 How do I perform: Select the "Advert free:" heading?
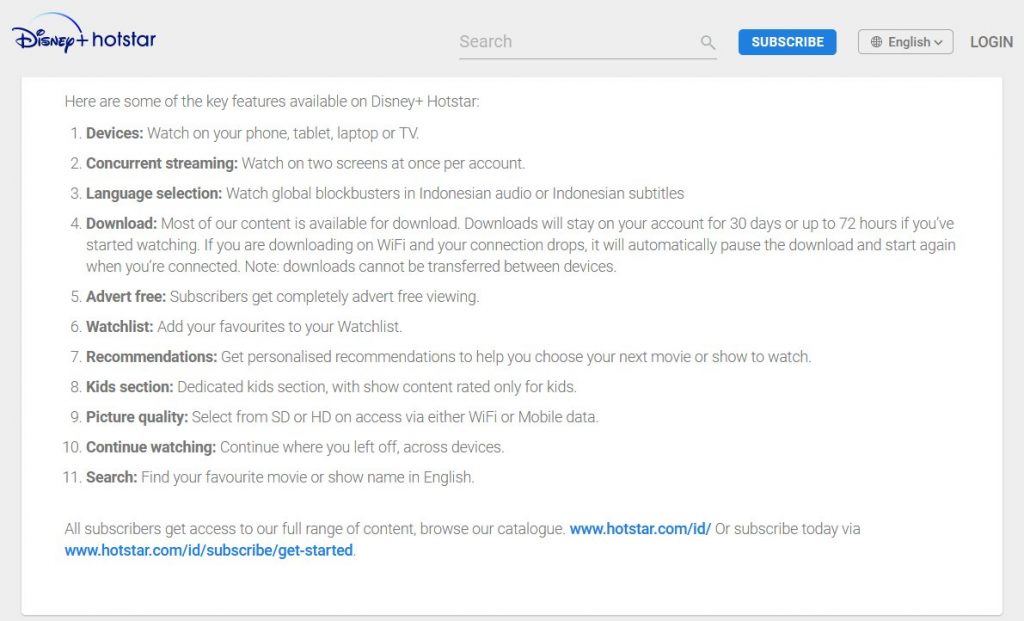coord(126,296)
